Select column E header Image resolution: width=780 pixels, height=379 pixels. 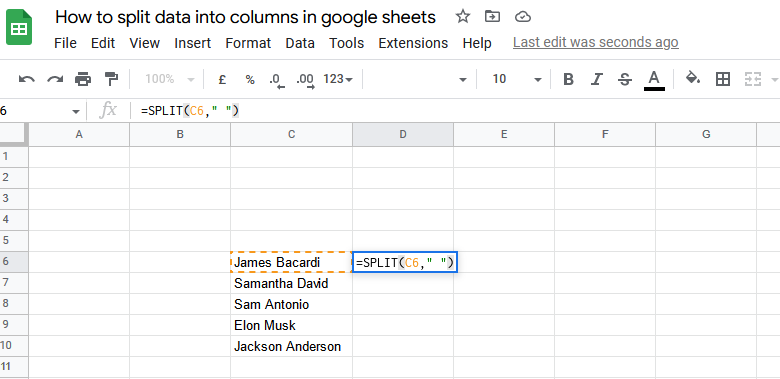click(x=504, y=134)
